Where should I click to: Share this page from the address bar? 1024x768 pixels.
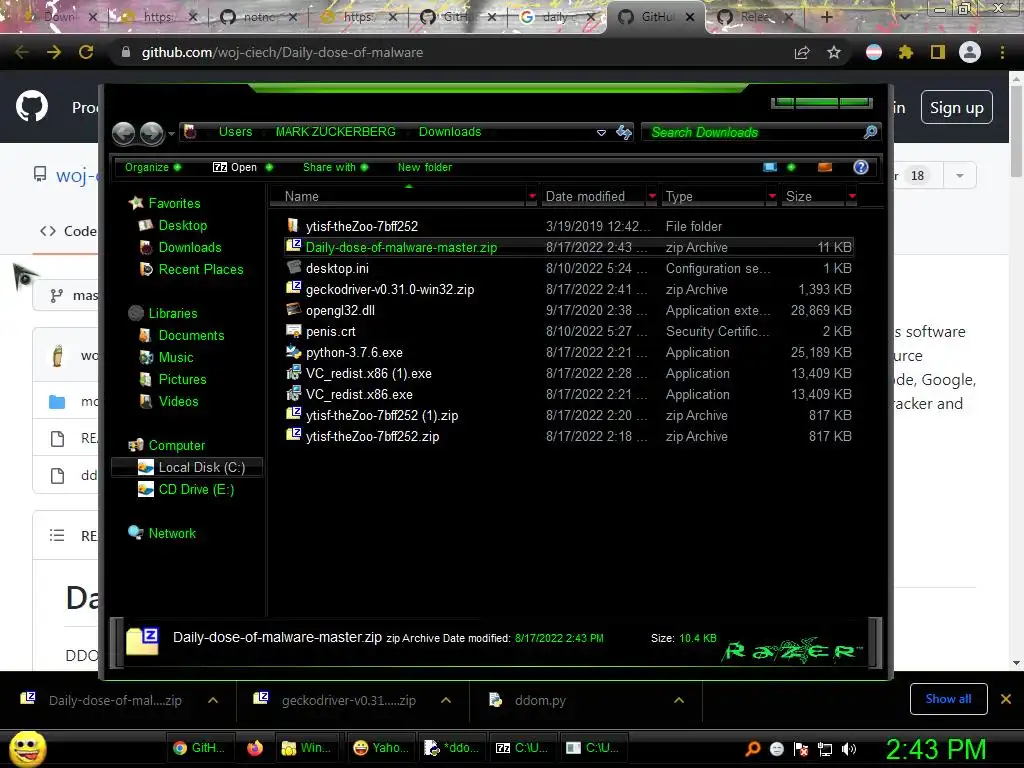(802, 52)
